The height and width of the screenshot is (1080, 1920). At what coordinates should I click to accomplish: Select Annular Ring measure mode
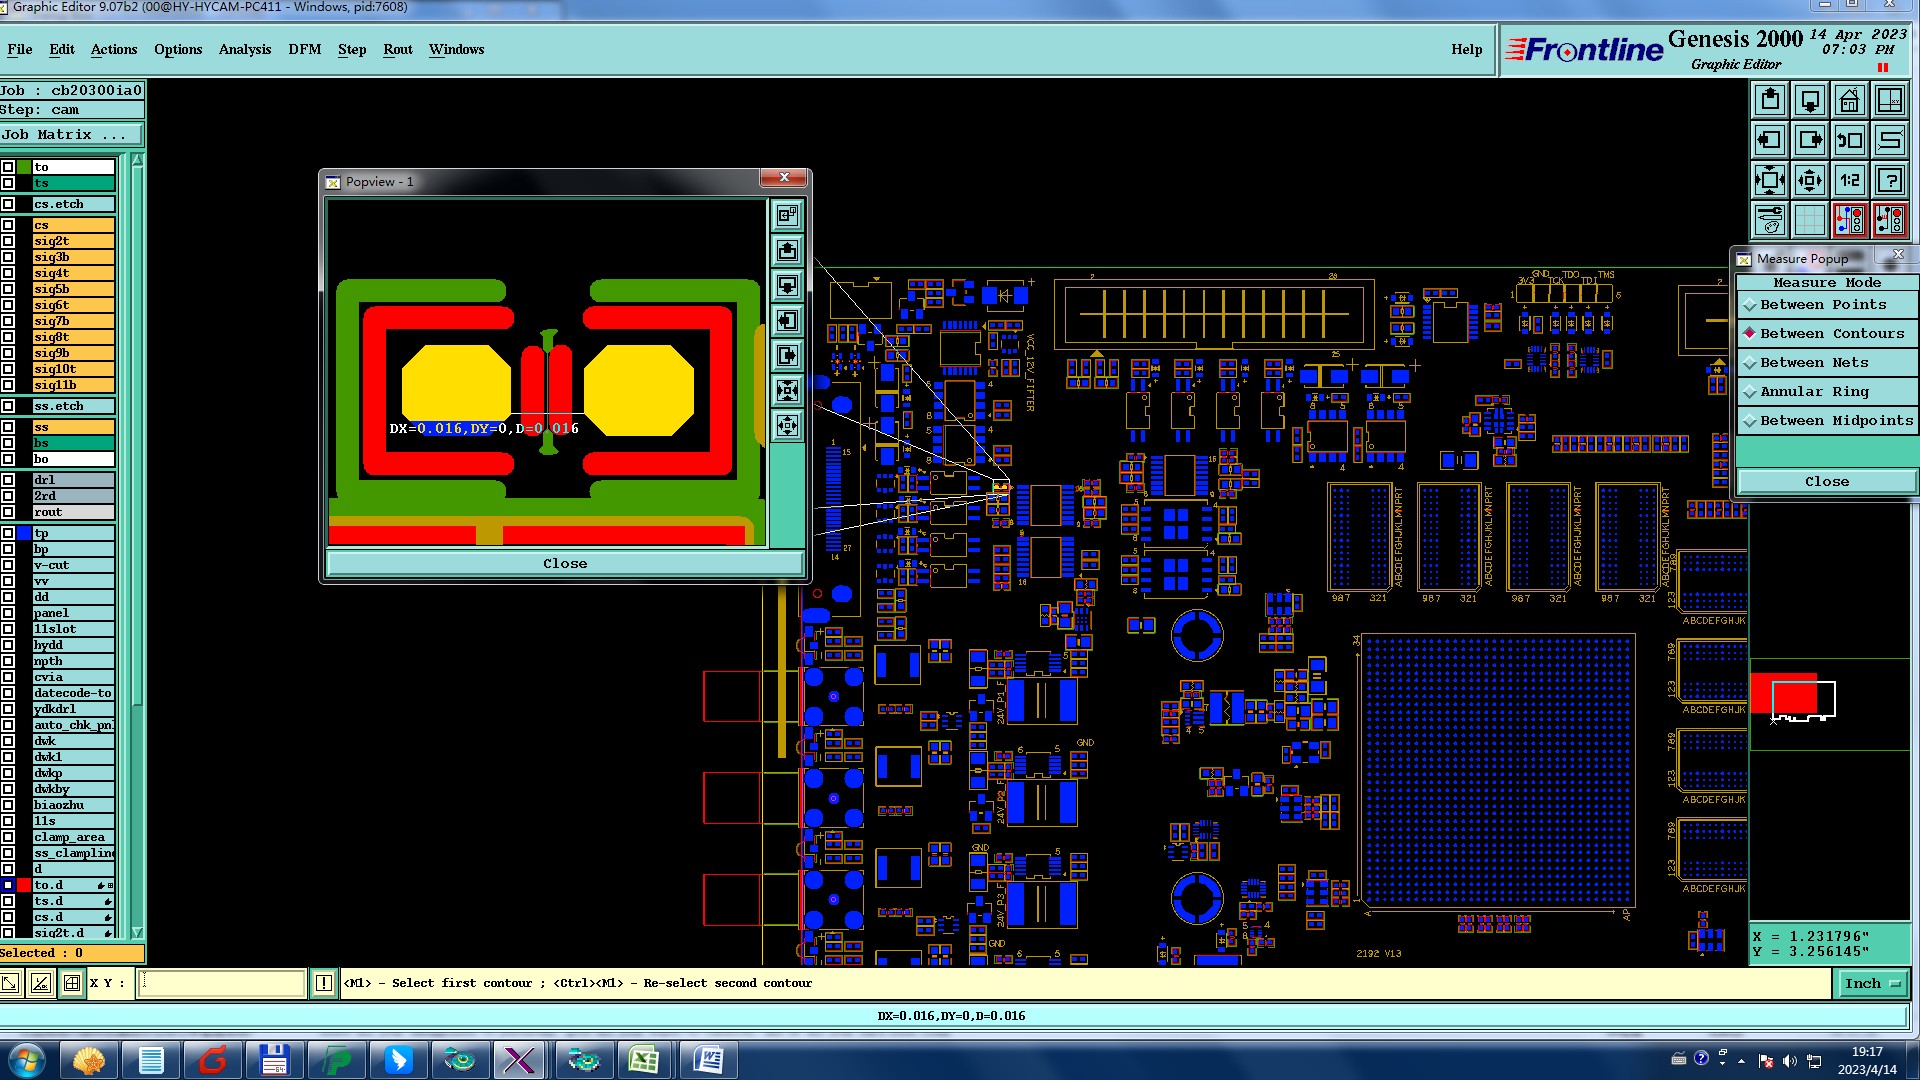tap(1813, 392)
